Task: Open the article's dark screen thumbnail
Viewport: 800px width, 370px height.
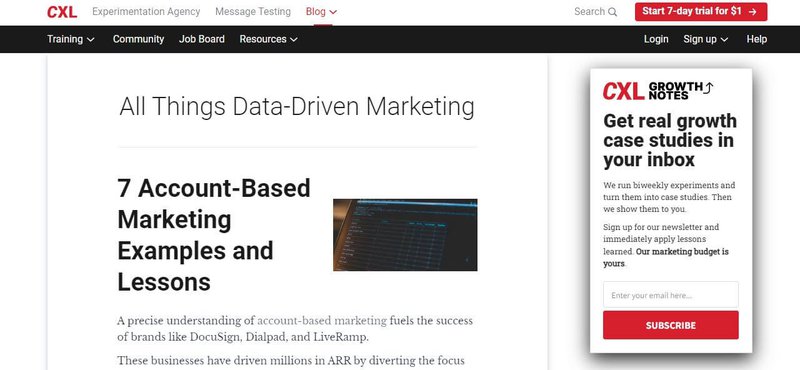Action: (405, 235)
